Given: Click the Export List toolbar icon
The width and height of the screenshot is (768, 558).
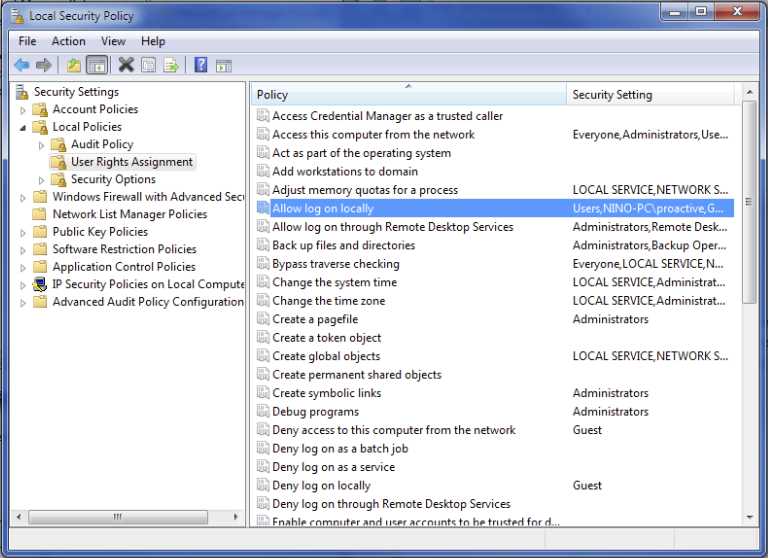Looking at the screenshot, I should coord(171,65).
